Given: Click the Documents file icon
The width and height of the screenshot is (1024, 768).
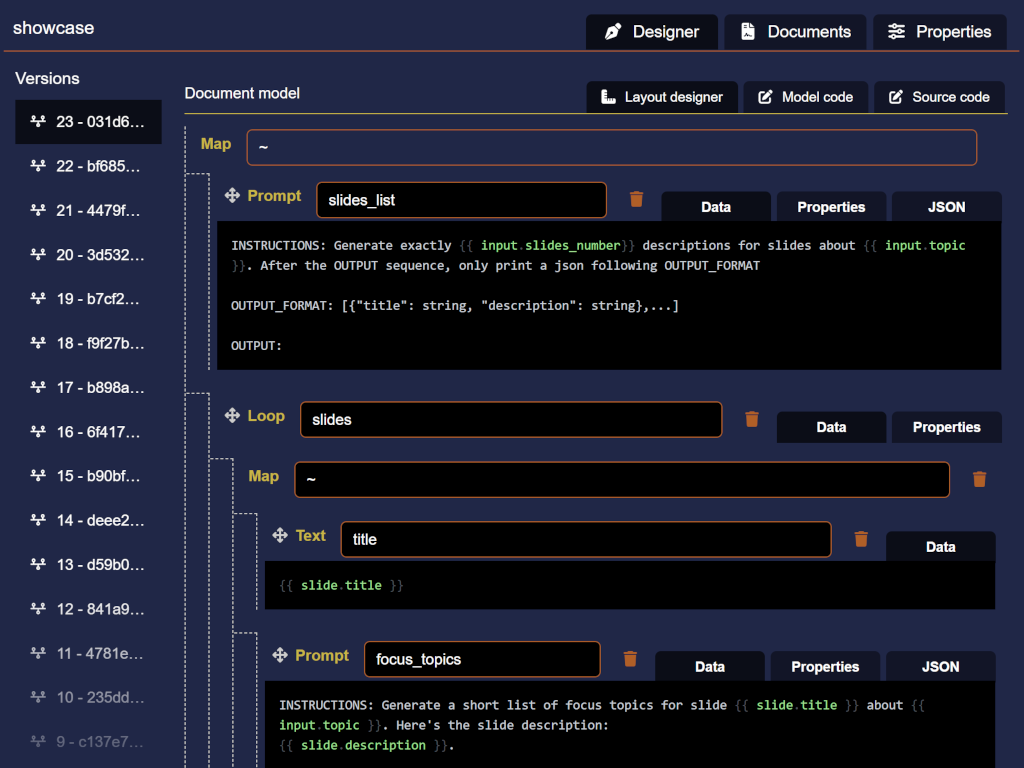Looking at the screenshot, I should (748, 31).
